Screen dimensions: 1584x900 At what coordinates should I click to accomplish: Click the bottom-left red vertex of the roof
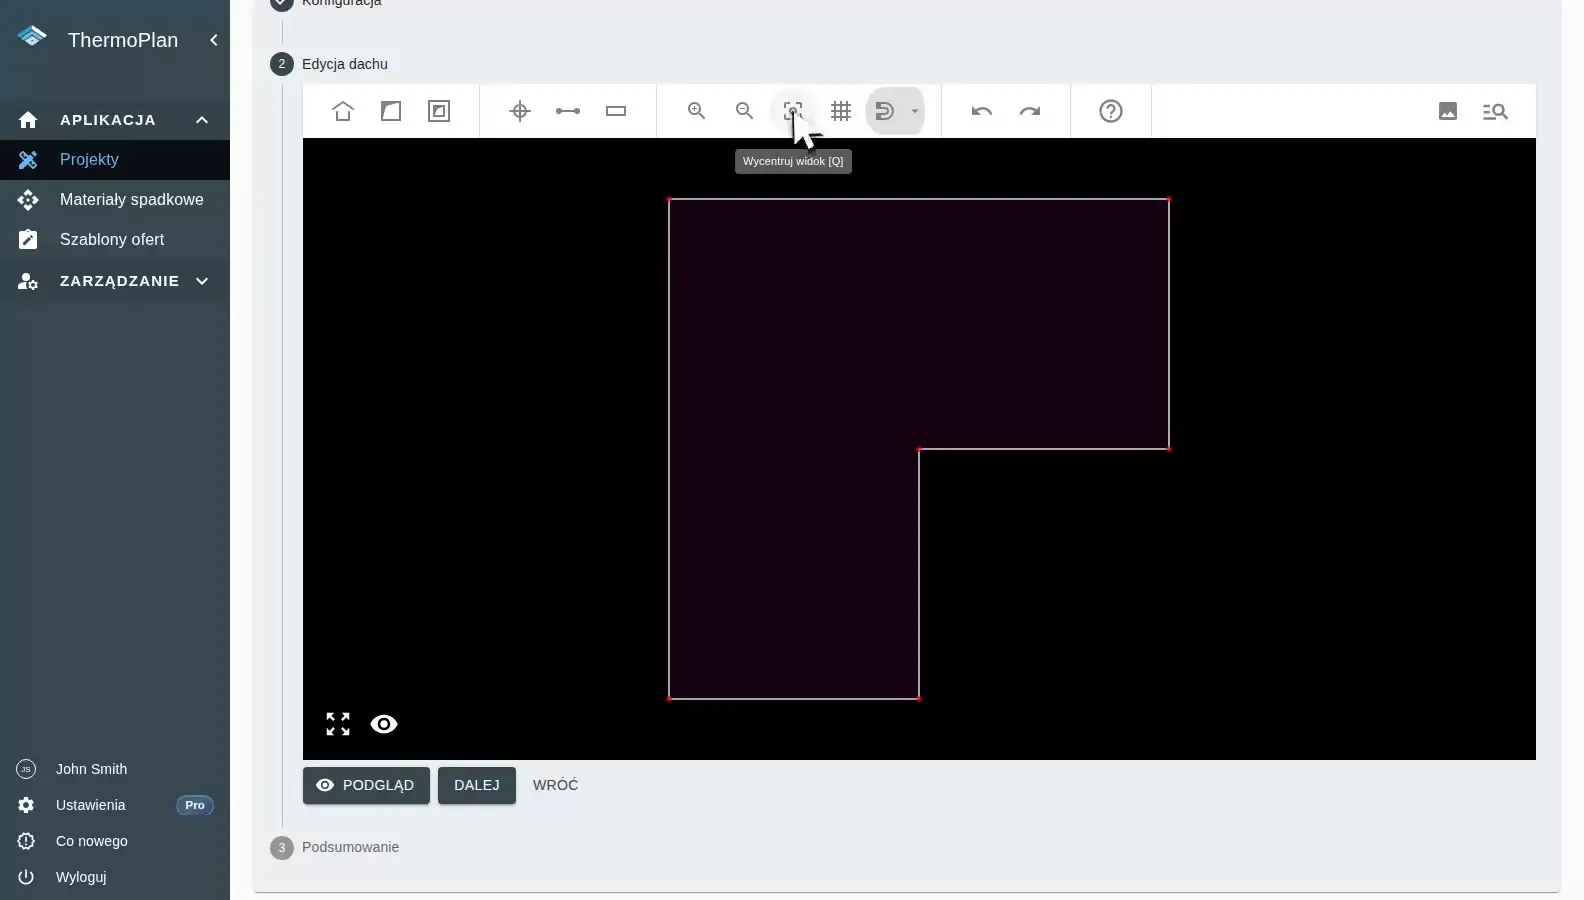coord(669,699)
